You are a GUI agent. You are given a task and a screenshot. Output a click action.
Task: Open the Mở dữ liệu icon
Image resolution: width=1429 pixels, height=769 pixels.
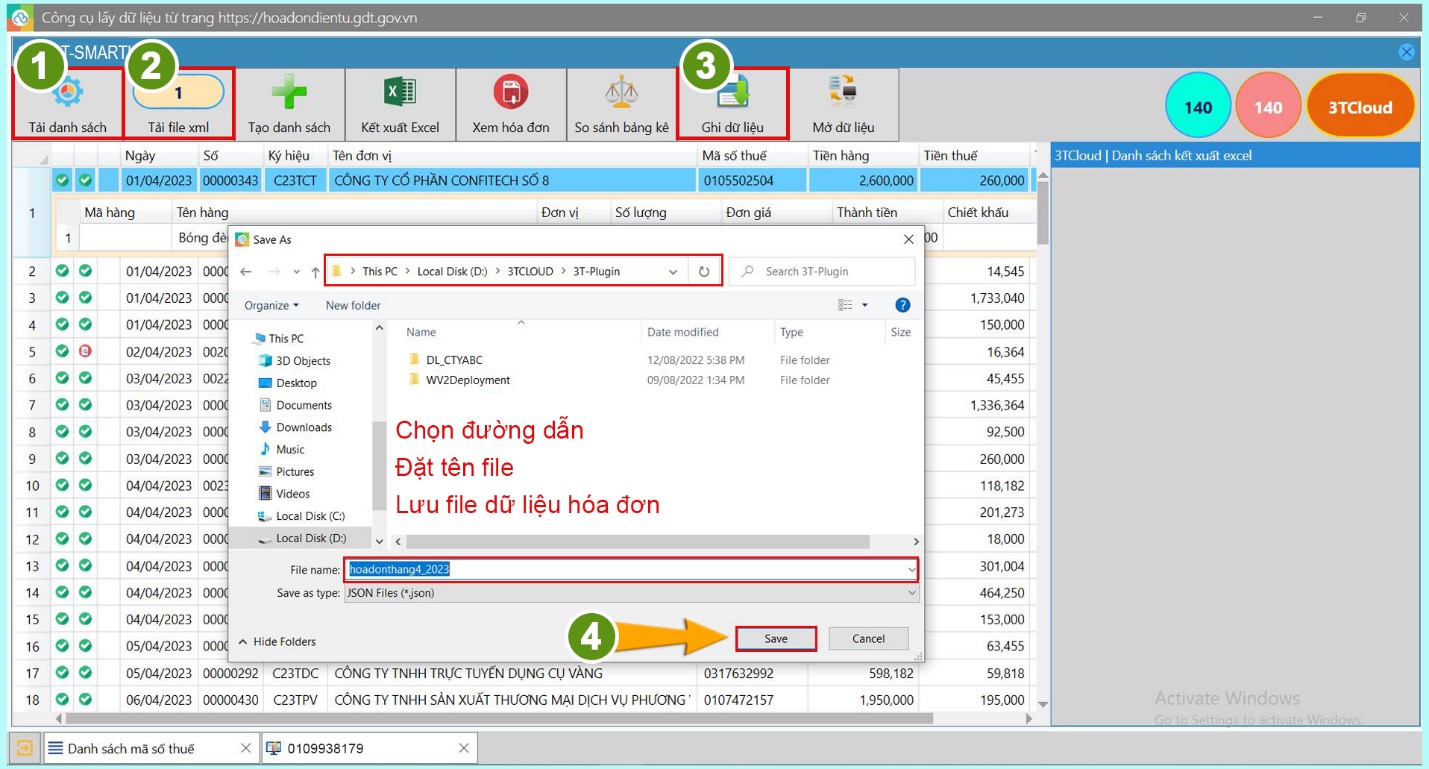843,93
